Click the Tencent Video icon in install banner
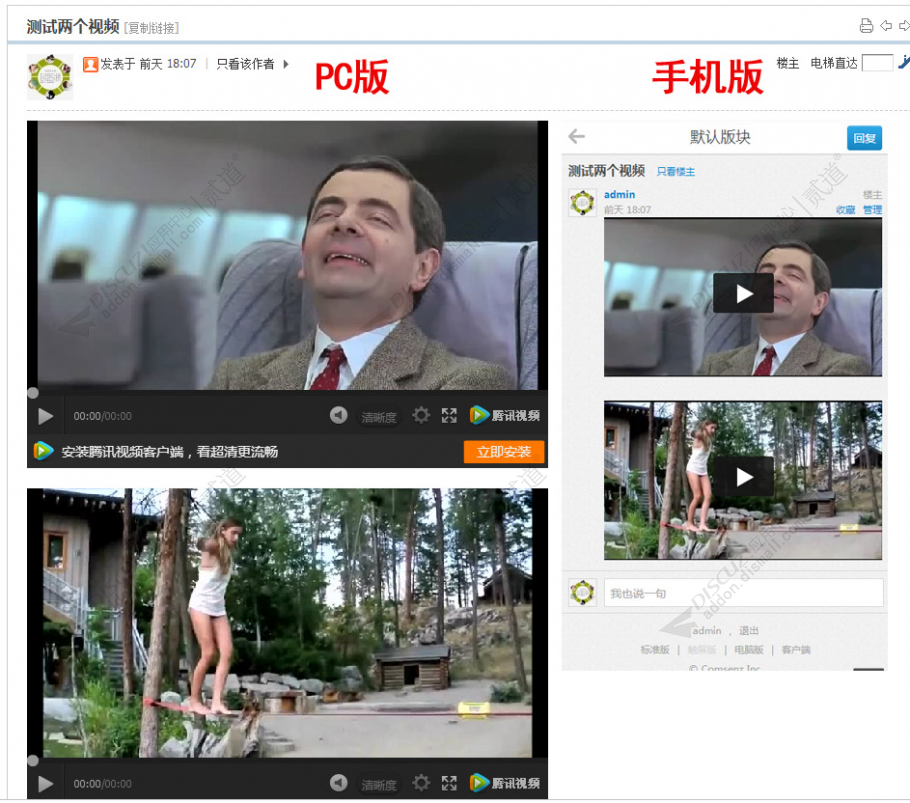910x803 pixels. coord(44,451)
